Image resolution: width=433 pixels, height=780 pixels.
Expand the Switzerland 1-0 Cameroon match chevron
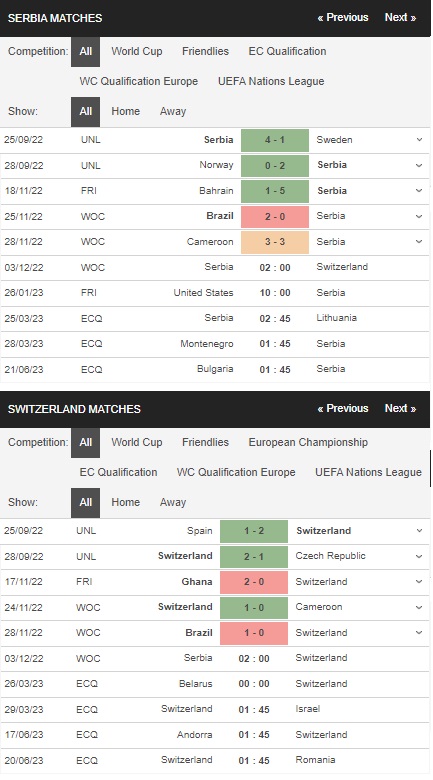pyautogui.click(x=419, y=607)
